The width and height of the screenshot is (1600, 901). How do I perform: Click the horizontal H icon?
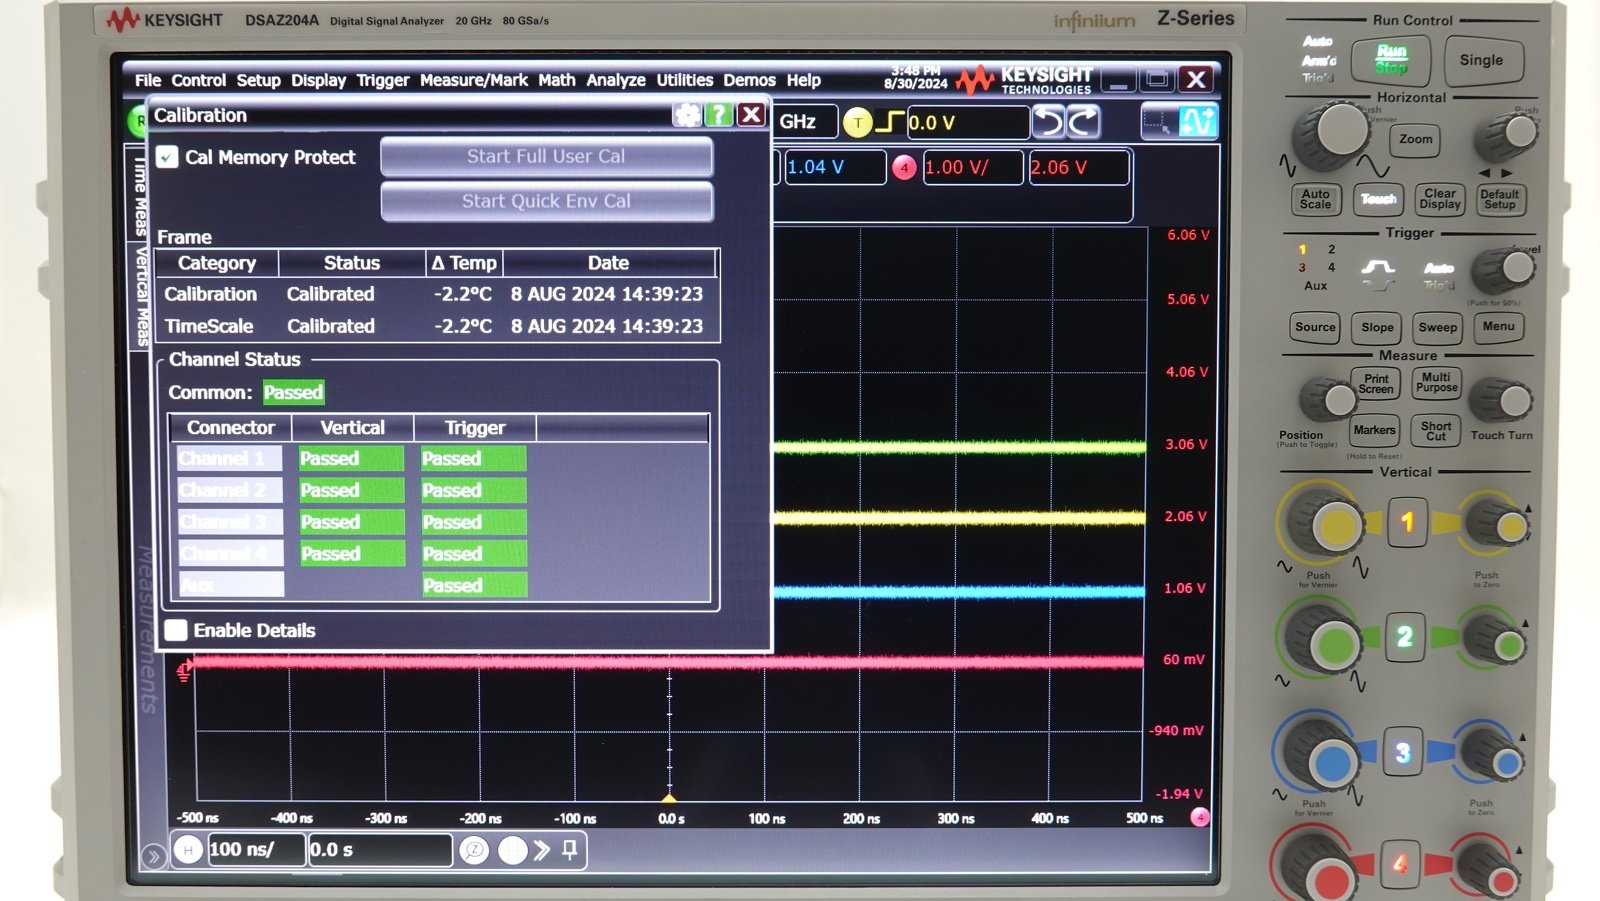tap(187, 850)
